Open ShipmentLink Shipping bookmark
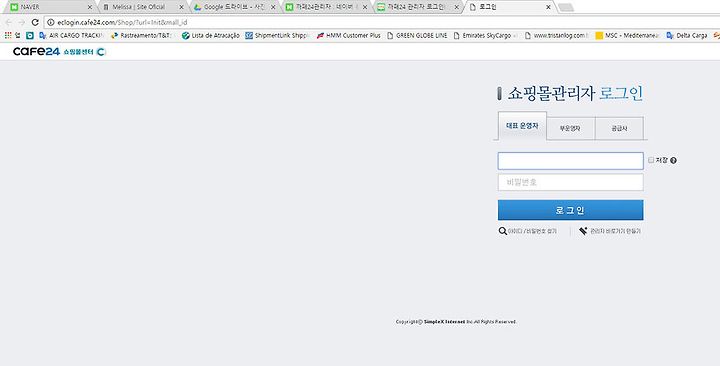 pyautogui.click(x=277, y=35)
